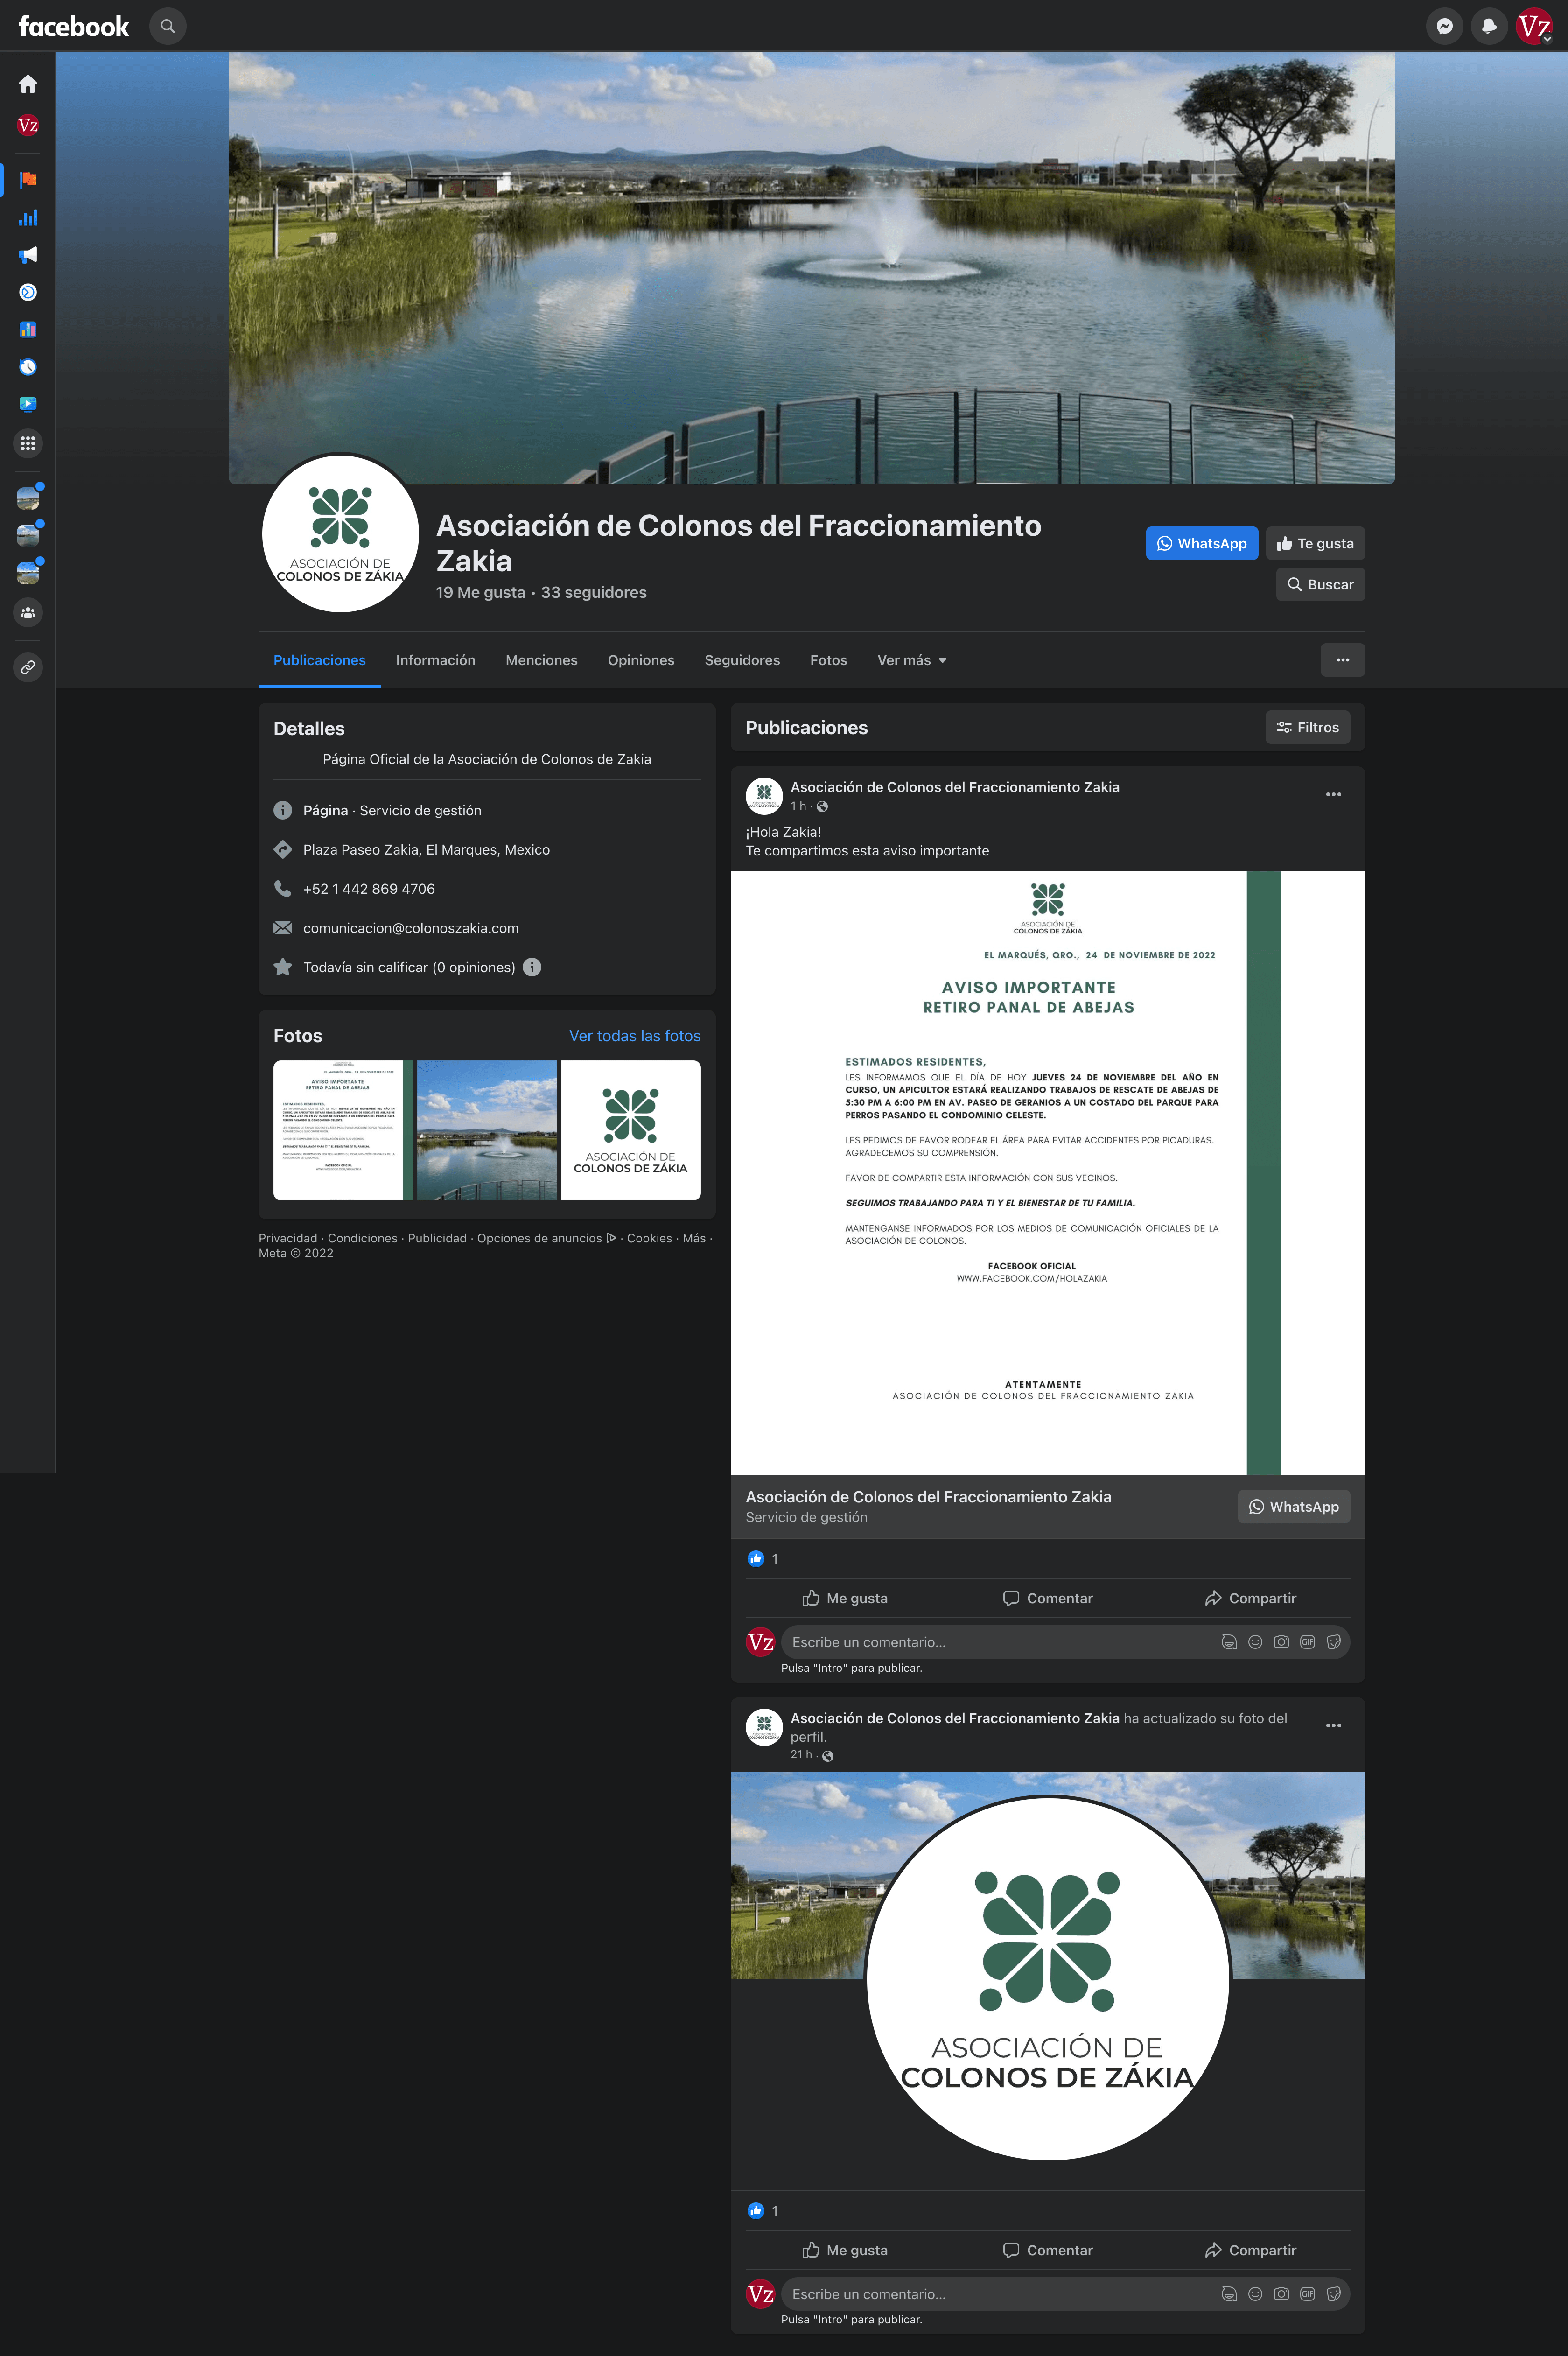Click the like reaction count on aviso post

tap(763, 1559)
